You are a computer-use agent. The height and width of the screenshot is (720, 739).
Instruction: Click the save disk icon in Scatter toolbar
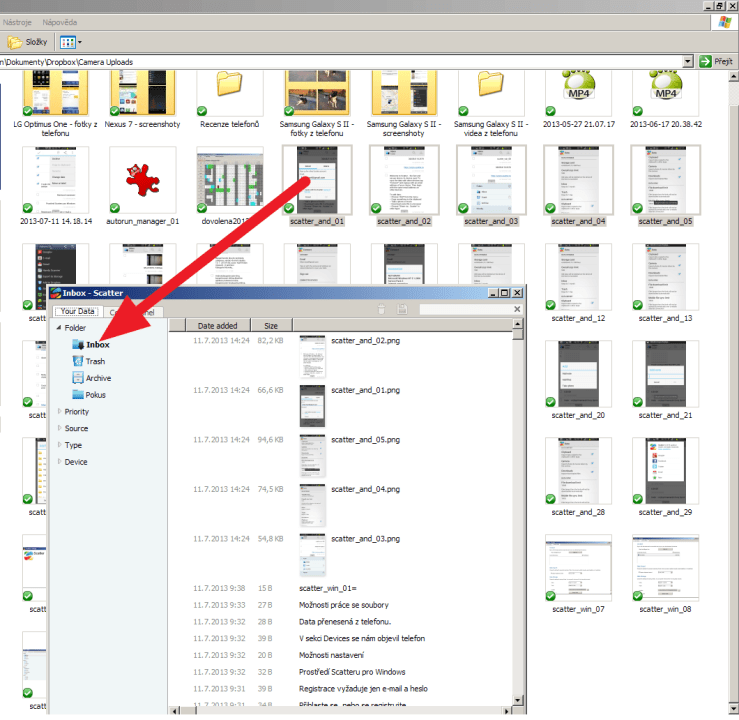click(402, 310)
